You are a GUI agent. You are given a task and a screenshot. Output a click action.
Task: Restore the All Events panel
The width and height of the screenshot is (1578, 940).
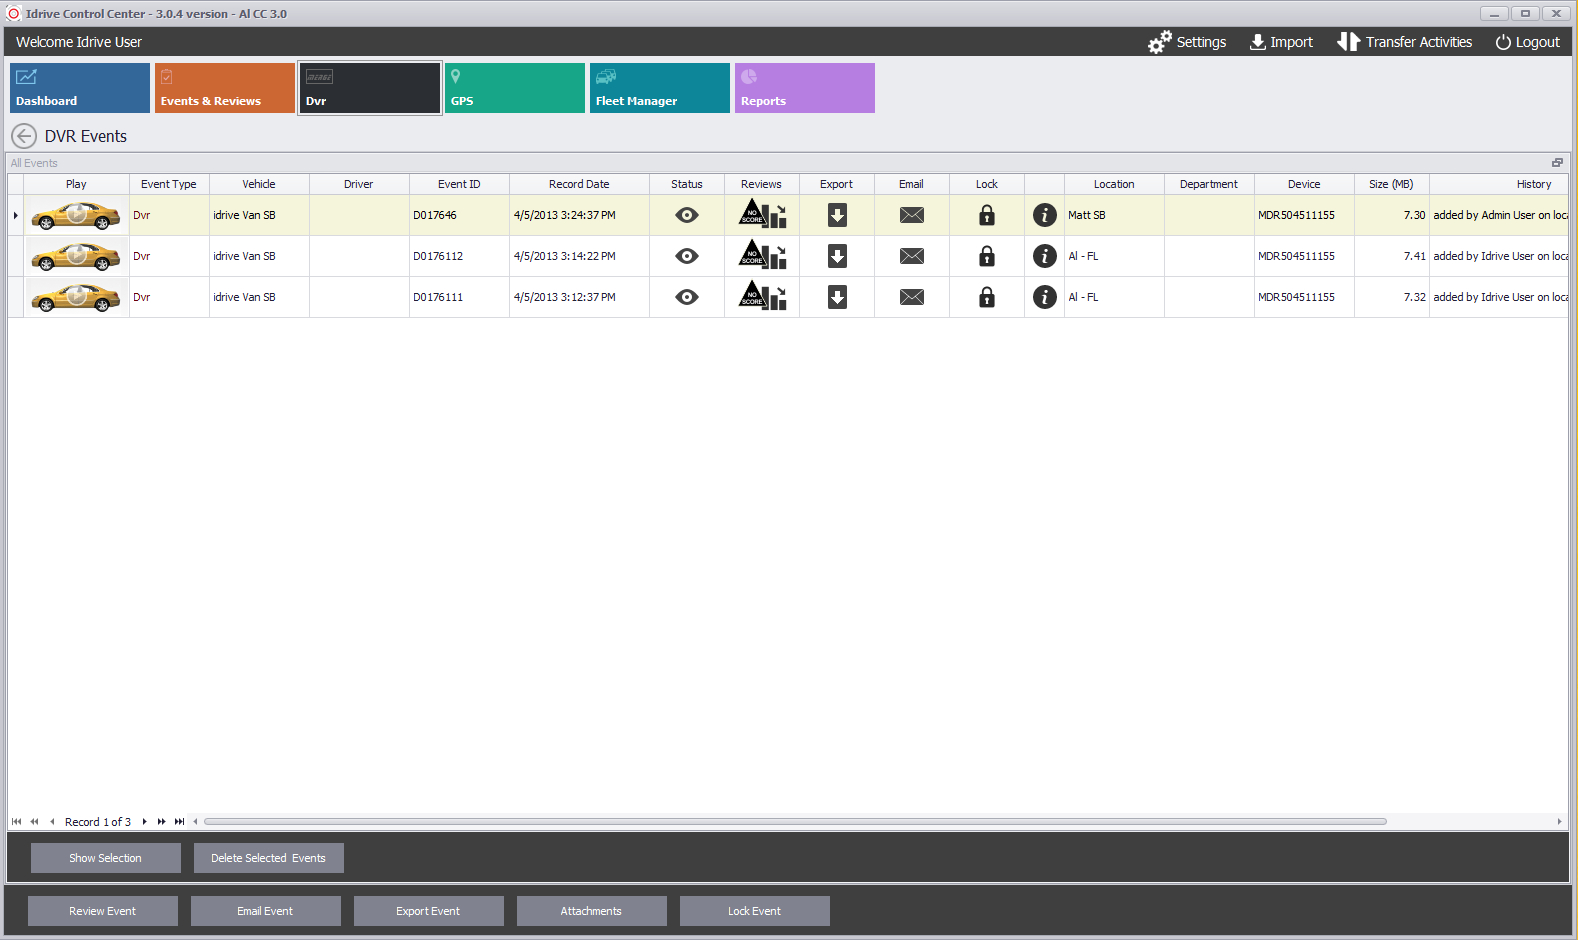click(x=1557, y=163)
